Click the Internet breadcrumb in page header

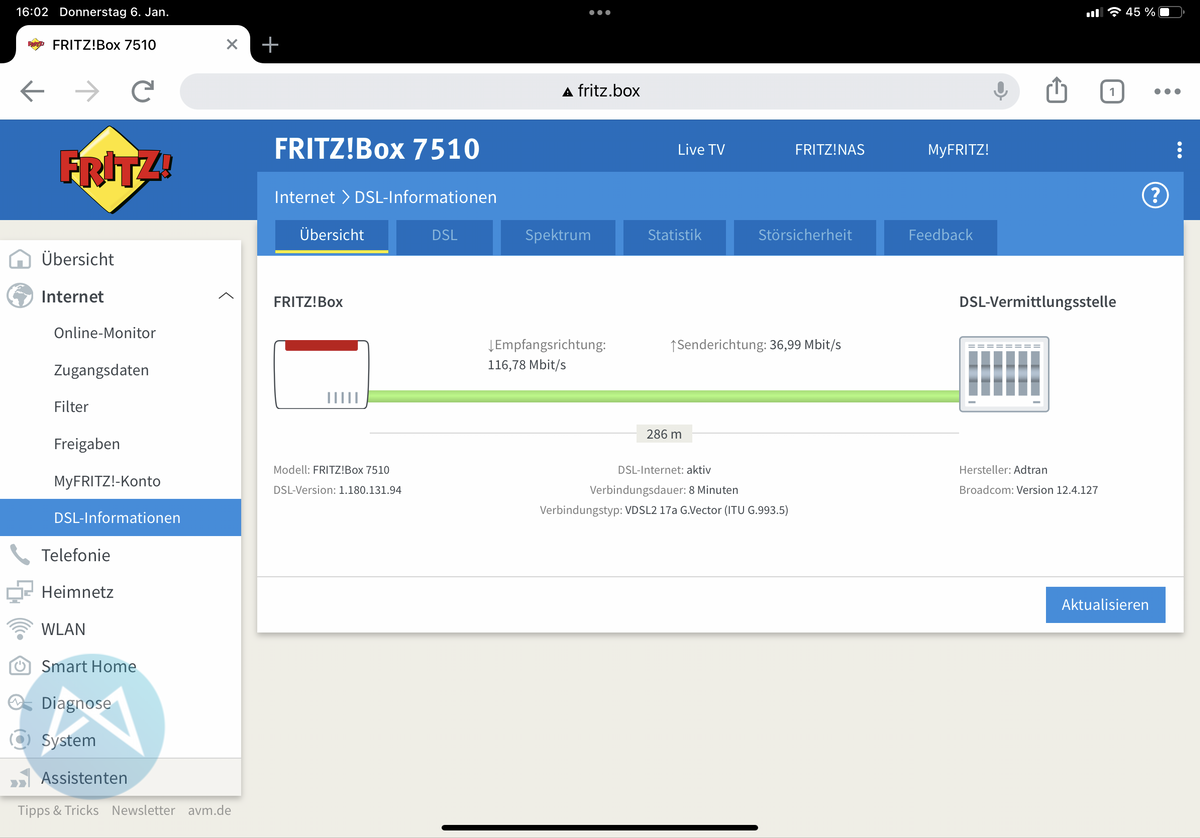pos(305,197)
